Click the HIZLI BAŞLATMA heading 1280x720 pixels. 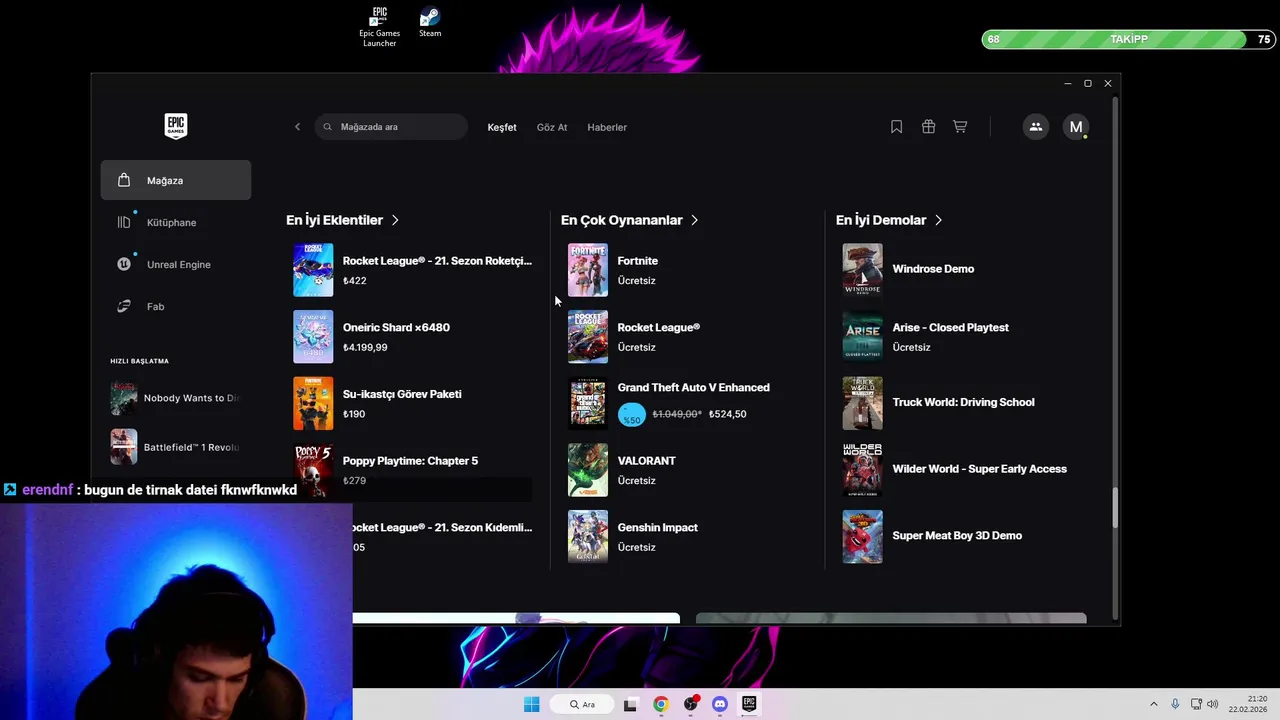tap(139, 361)
